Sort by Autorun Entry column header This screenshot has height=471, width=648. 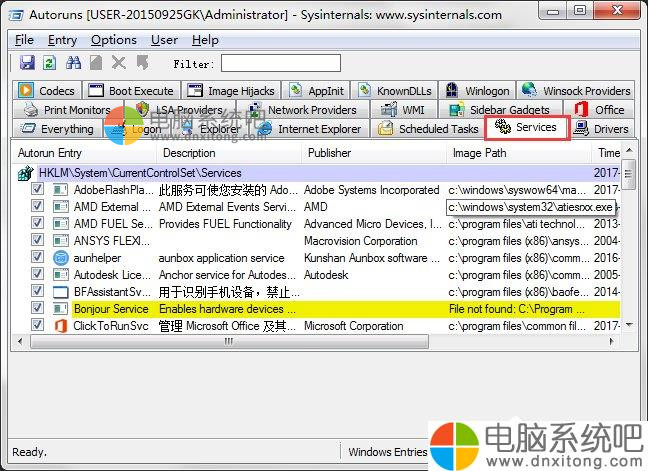coord(84,153)
